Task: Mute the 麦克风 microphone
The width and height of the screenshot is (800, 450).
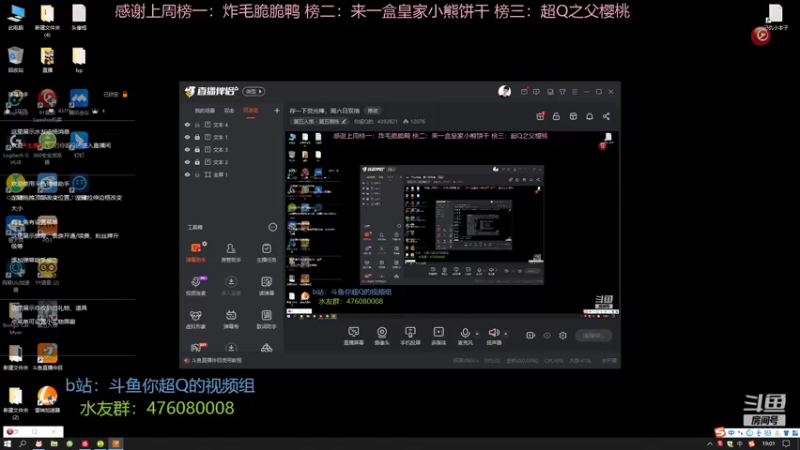Action: click(465, 336)
